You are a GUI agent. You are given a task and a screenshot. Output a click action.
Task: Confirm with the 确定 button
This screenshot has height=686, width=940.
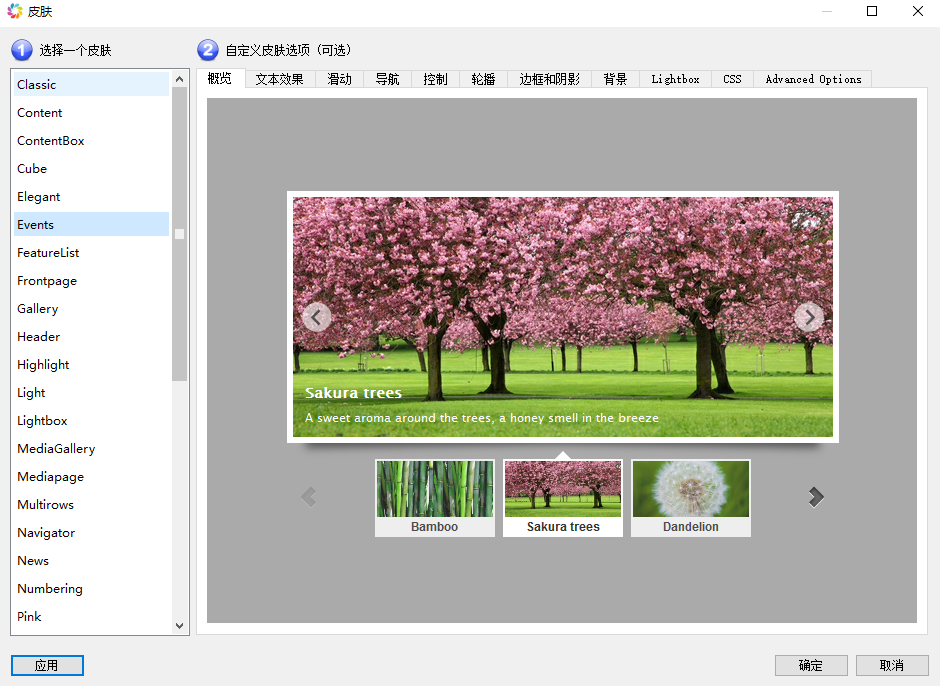click(x=811, y=665)
